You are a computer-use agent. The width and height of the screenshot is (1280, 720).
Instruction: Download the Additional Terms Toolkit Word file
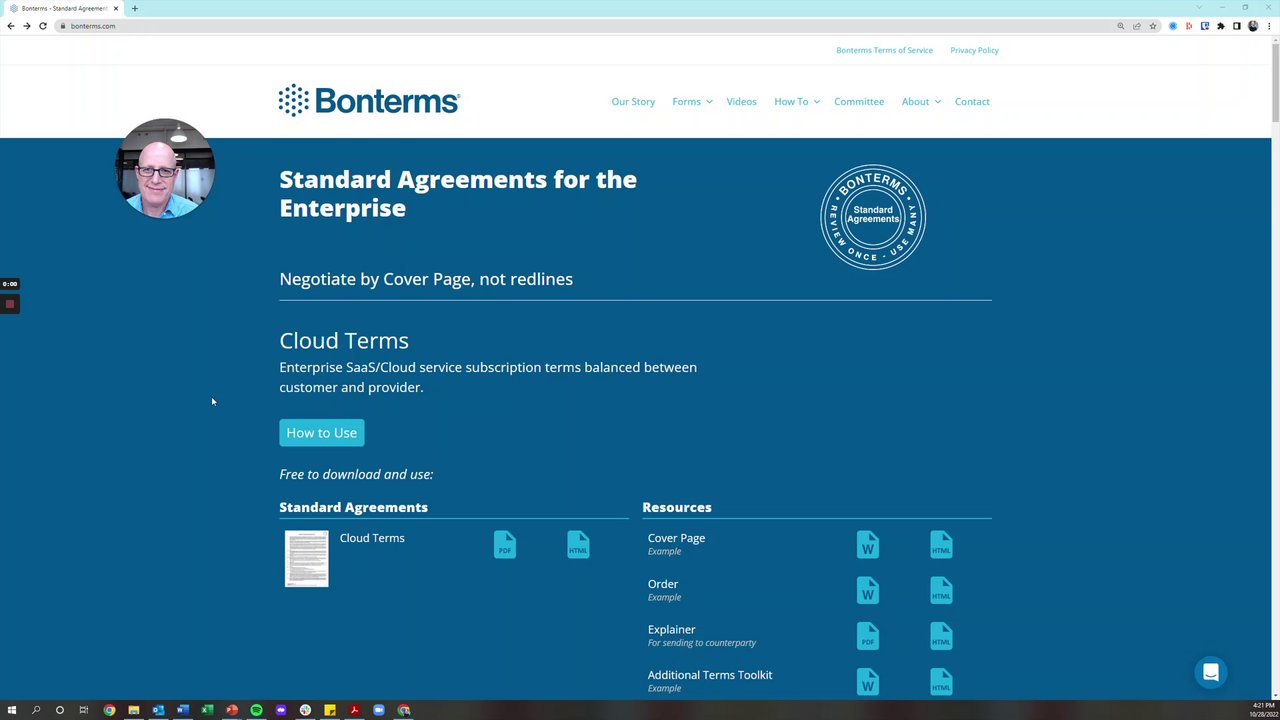(x=867, y=682)
